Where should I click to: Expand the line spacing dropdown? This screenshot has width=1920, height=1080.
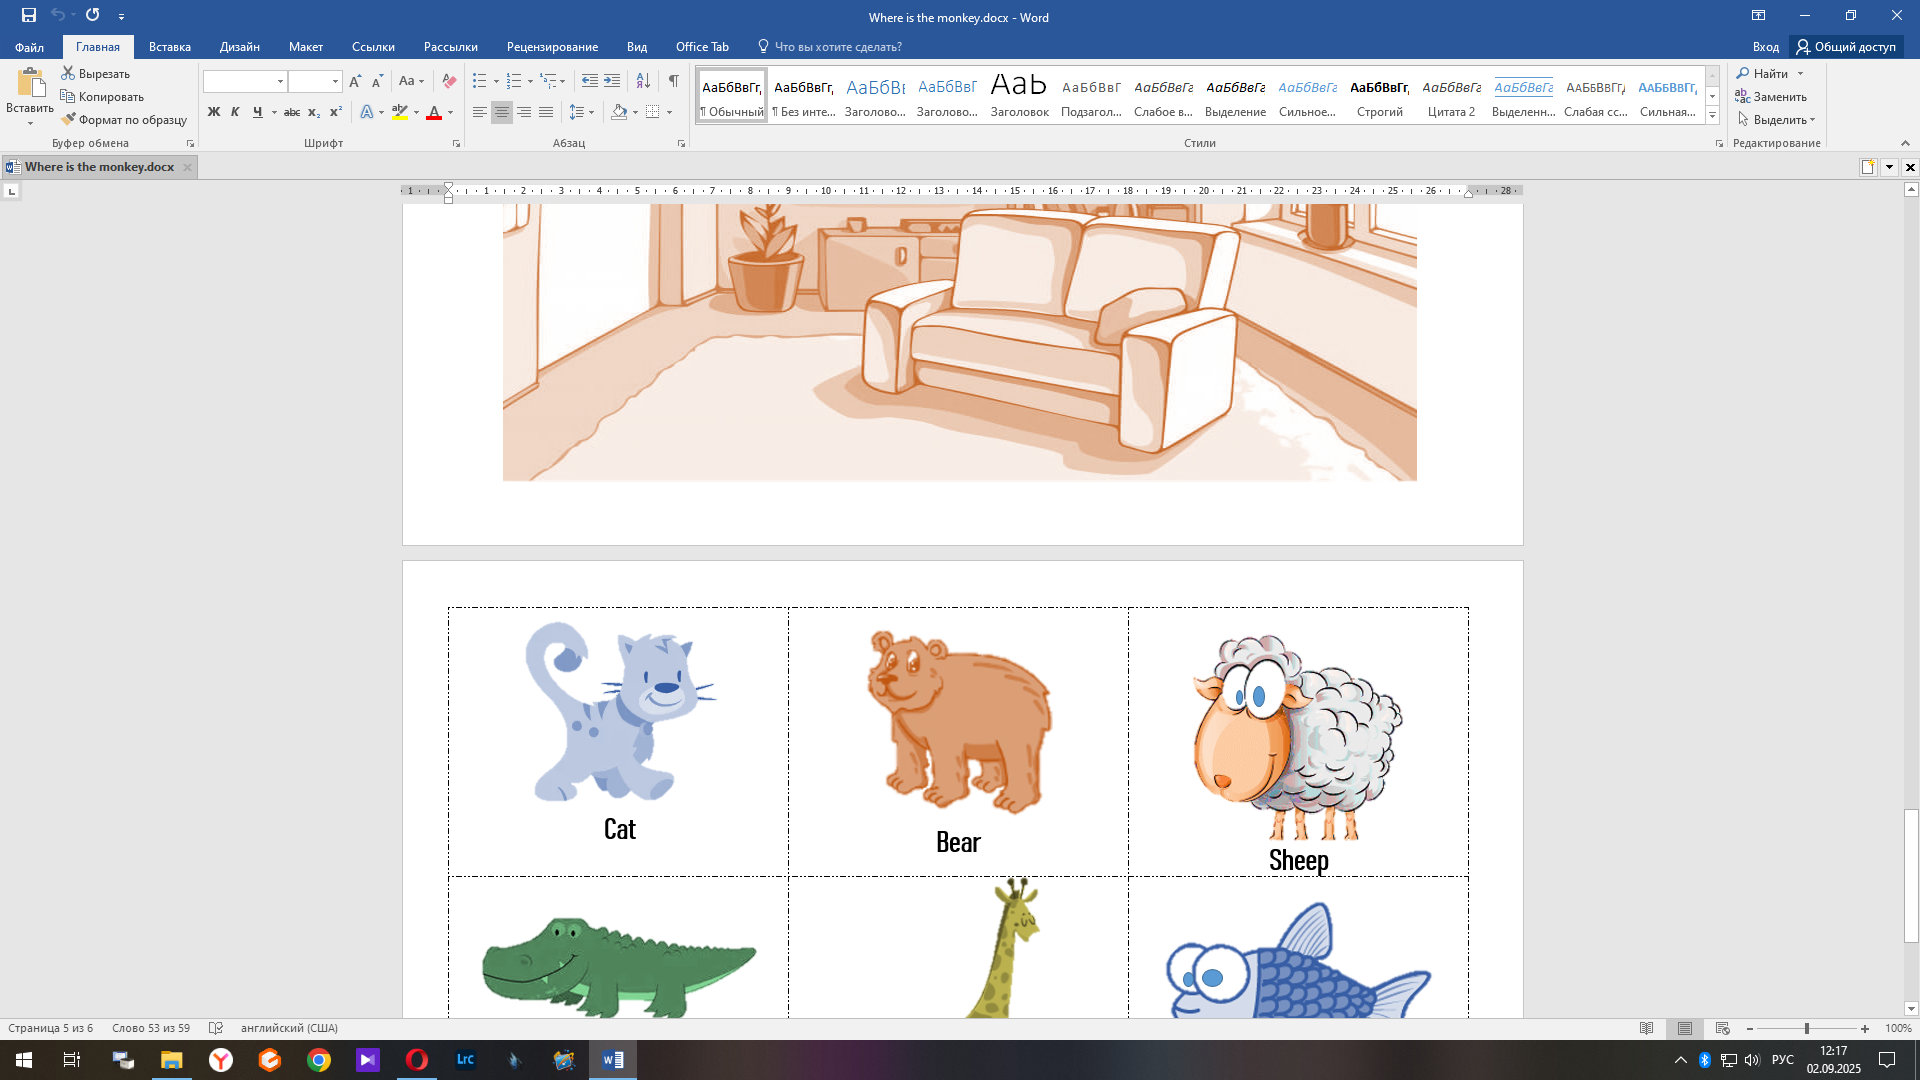[592, 112]
